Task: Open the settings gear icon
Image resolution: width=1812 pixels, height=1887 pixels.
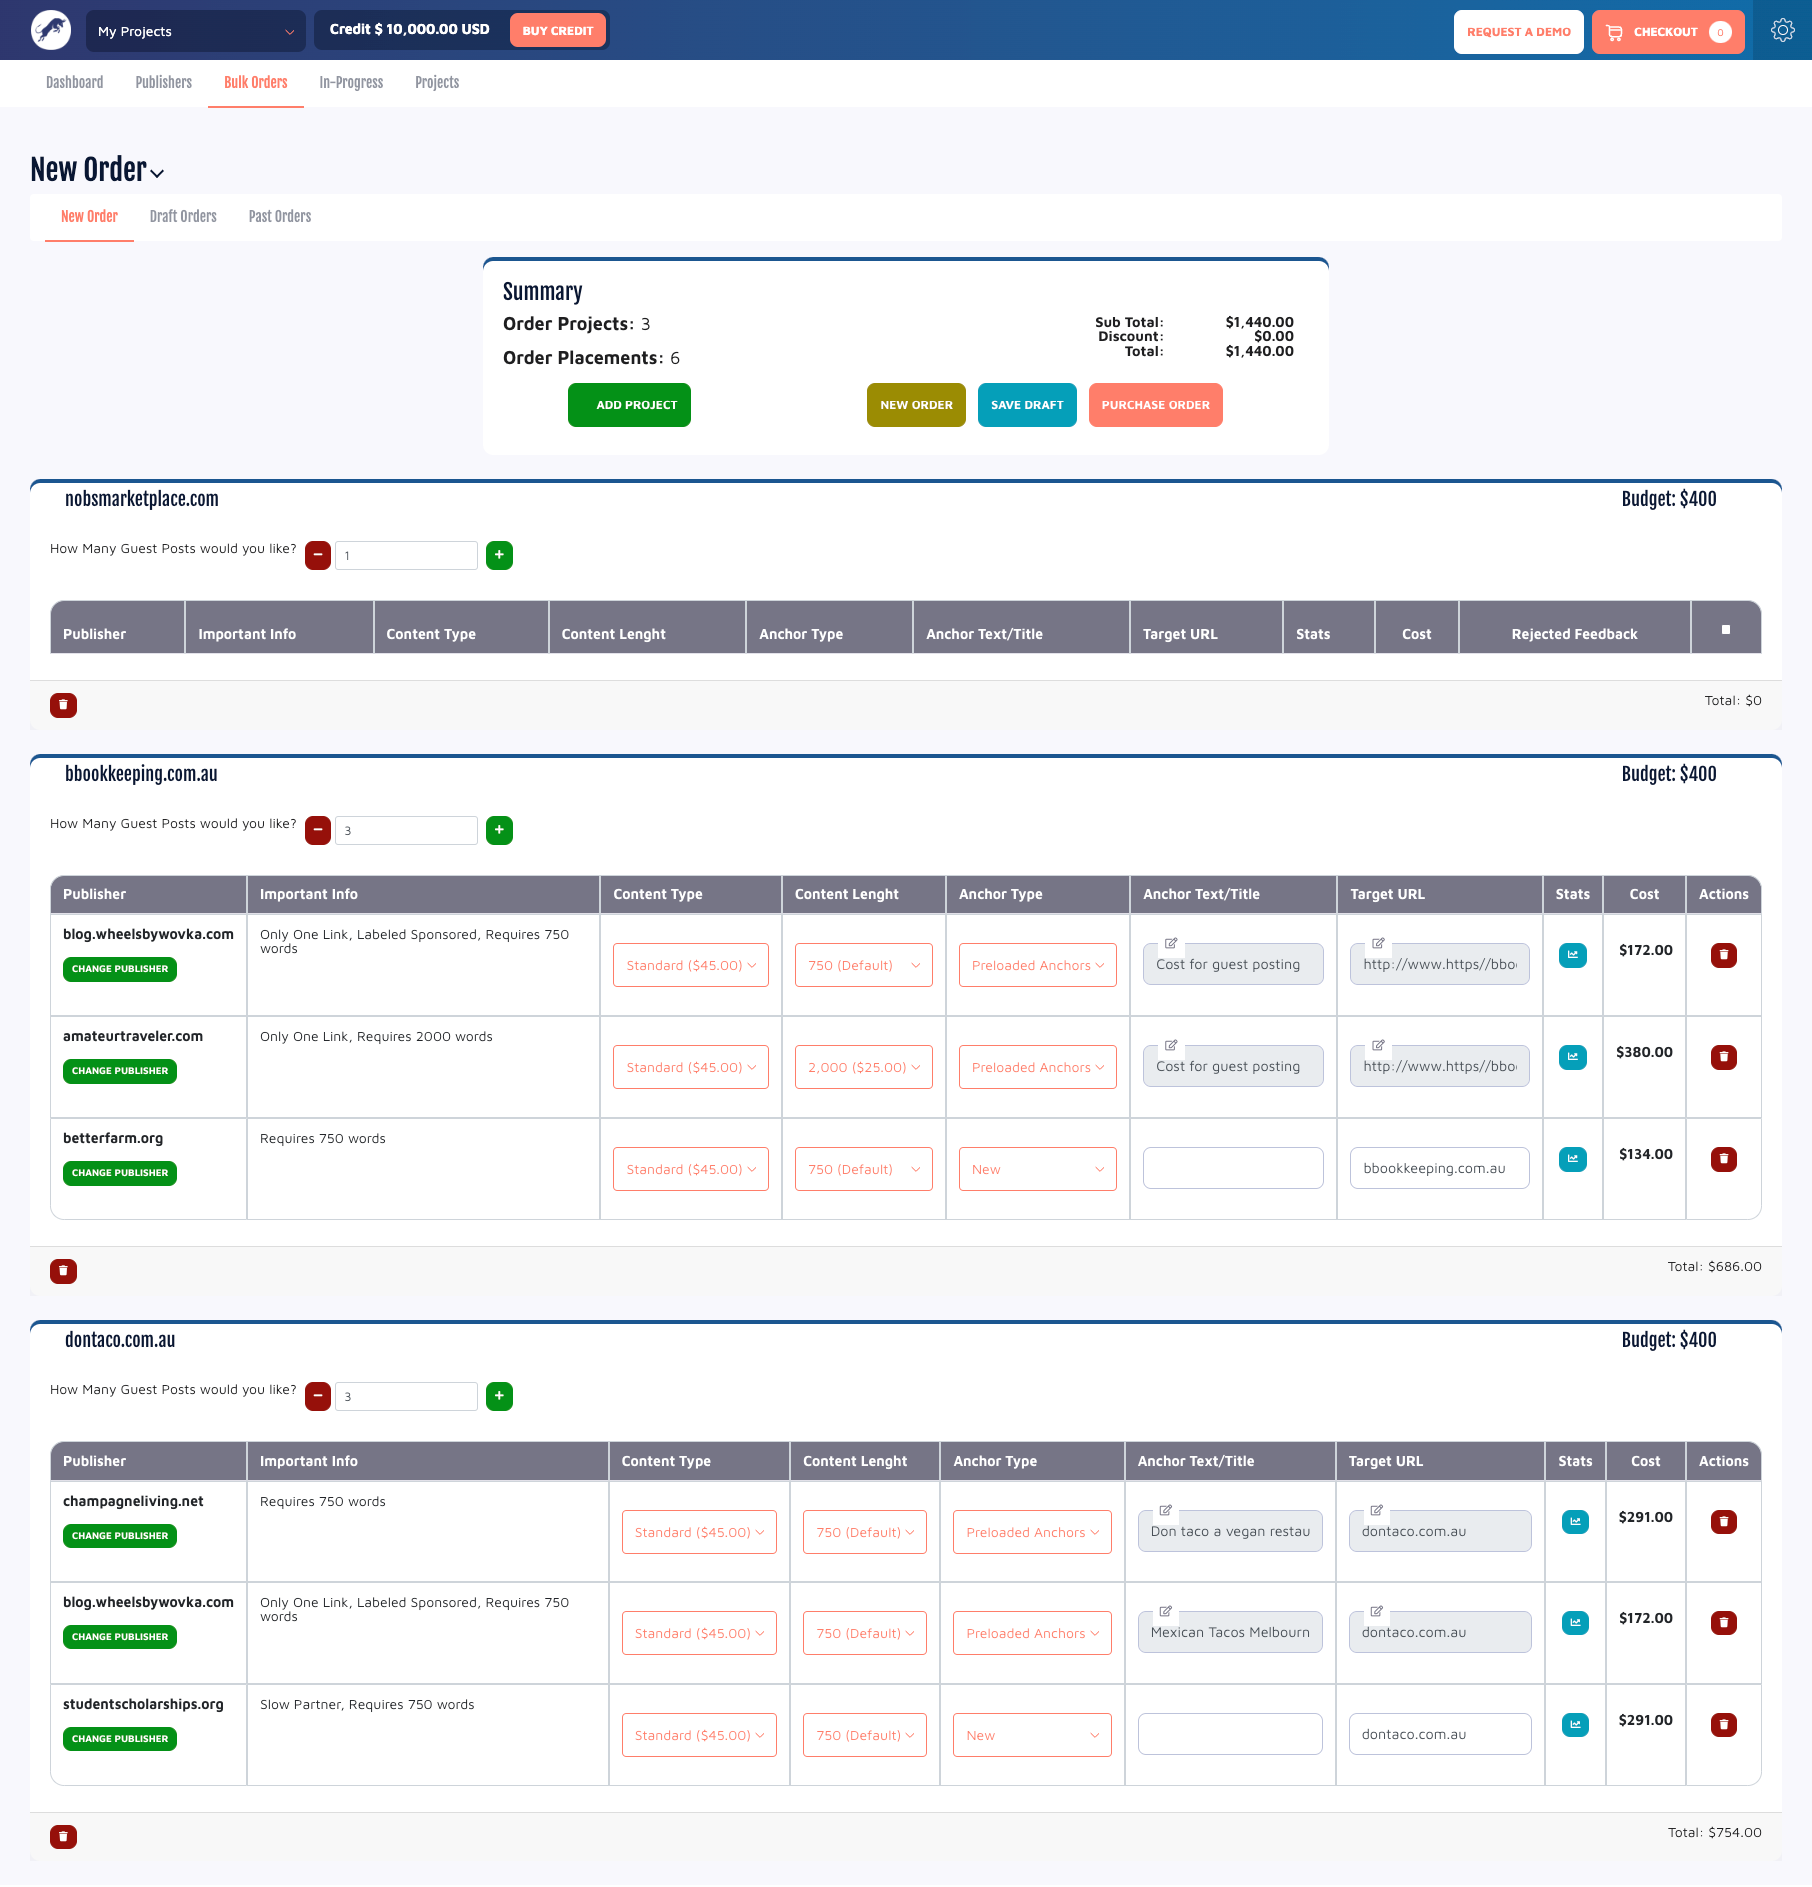Action: coord(1782,31)
